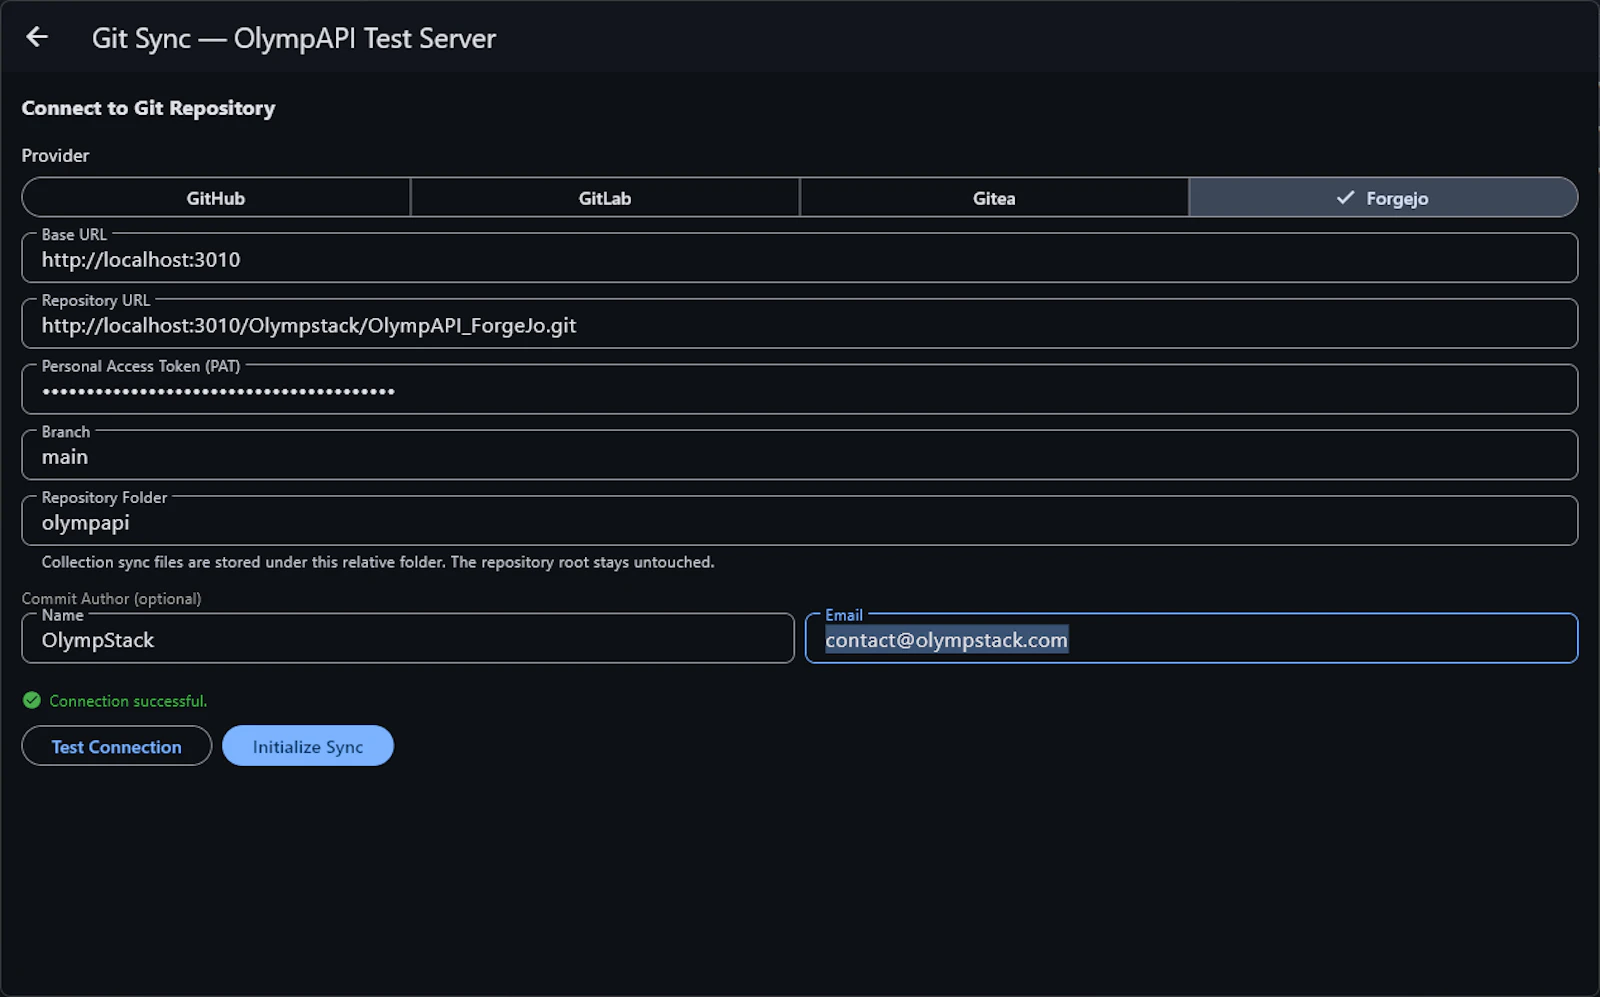Focus the commit author Email field
The image size is (1600, 997).
pyautogui.click(x=1191, y=639)
